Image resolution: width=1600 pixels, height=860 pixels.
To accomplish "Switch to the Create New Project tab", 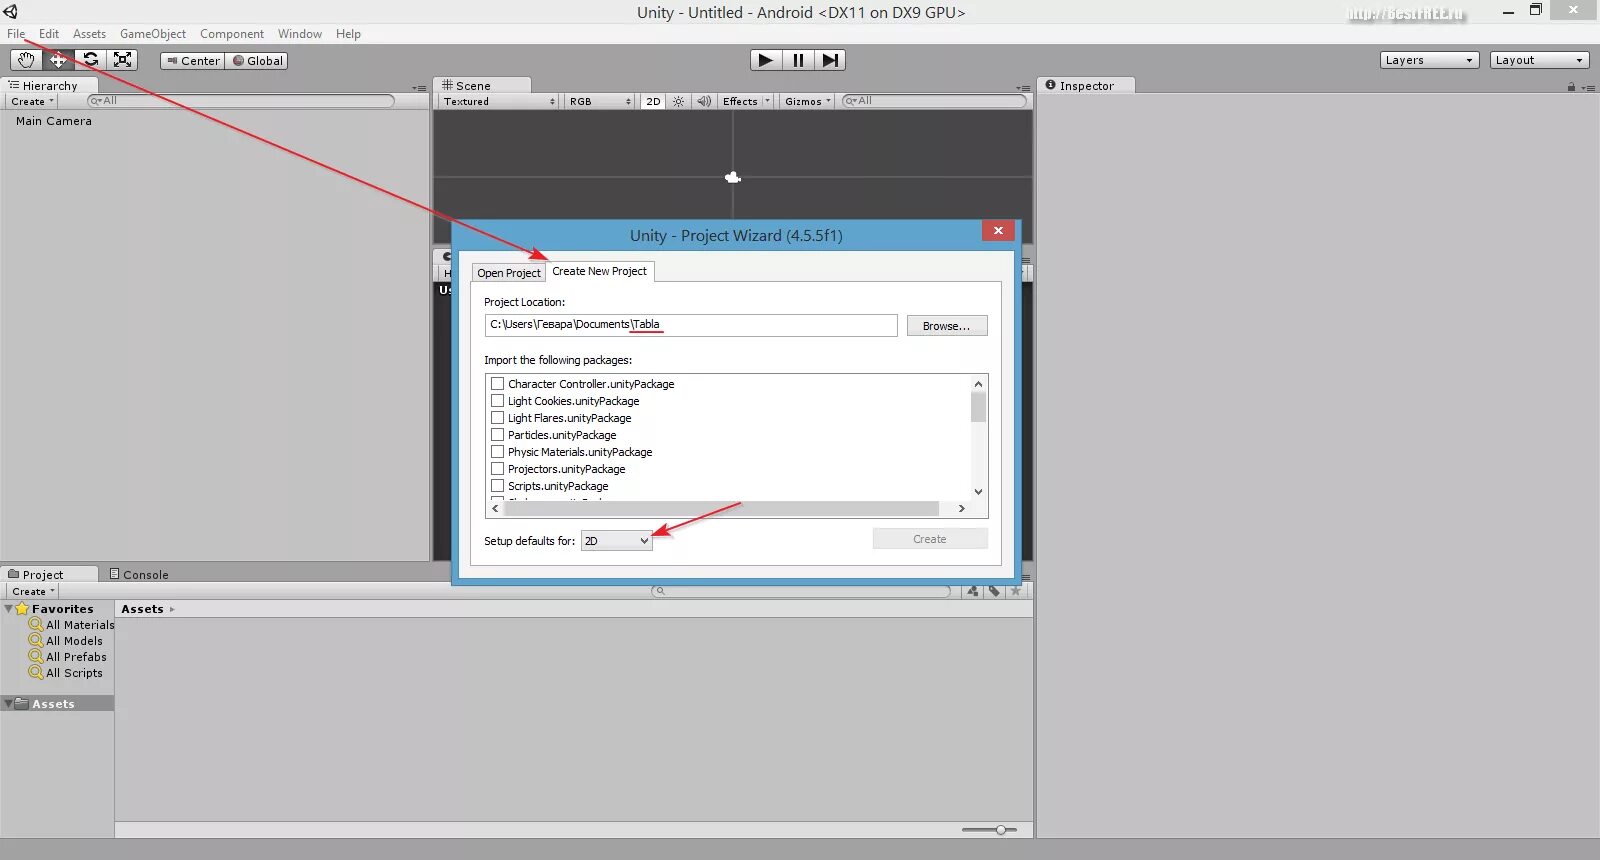I will coord(600,271).
